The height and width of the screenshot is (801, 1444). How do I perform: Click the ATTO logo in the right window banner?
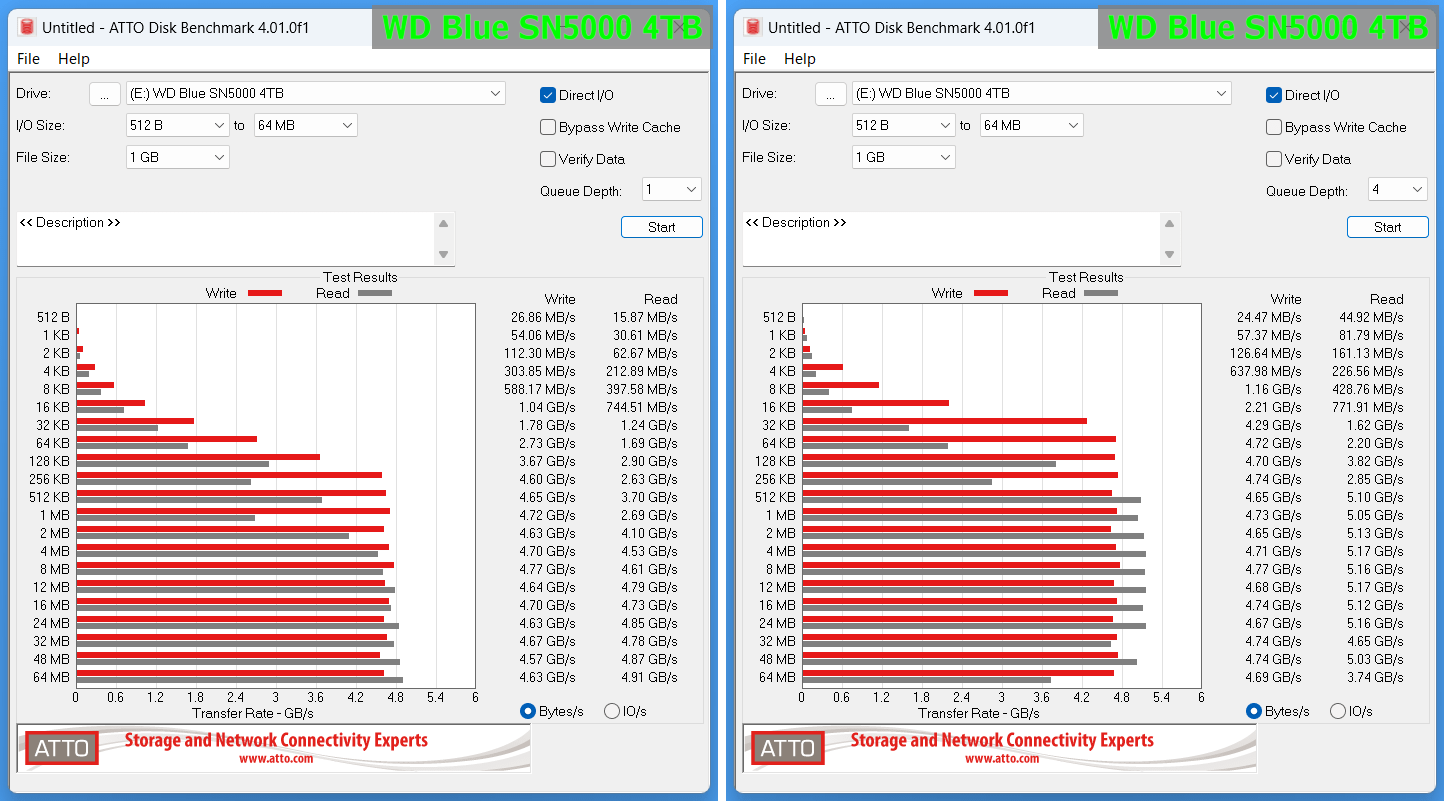pos(788,748)
